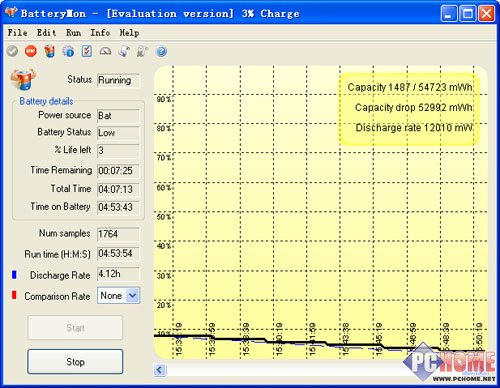Click the Battery details group label
This screenshot has width=500, height=388.
[46, 101]
